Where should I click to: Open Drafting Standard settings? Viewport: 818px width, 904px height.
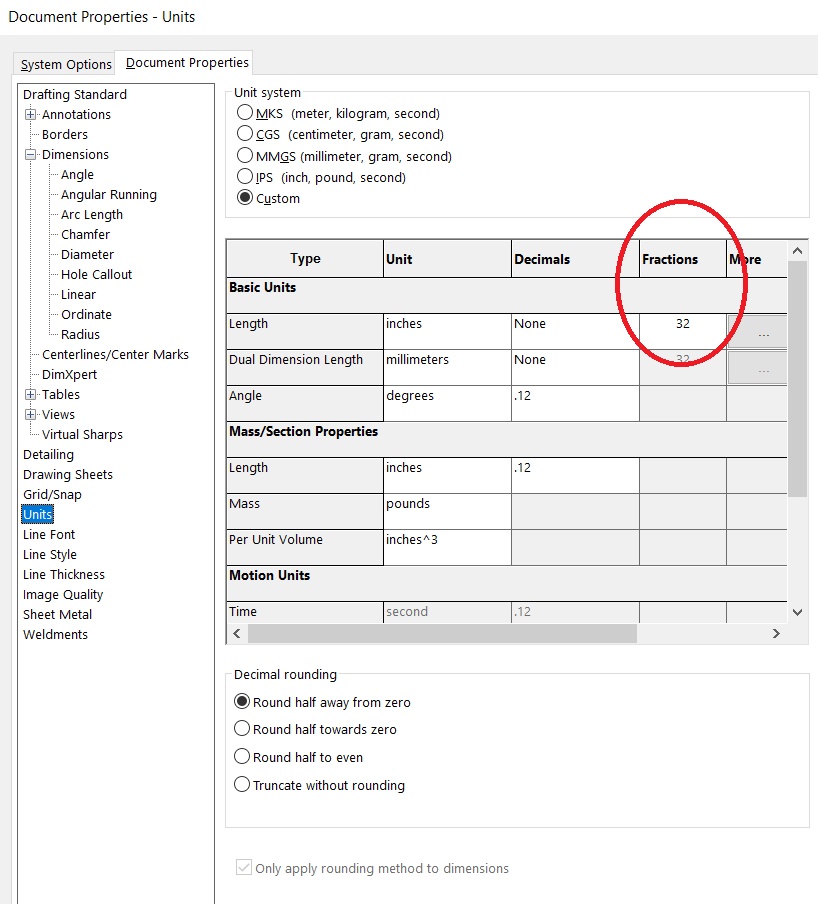[75, 95]
